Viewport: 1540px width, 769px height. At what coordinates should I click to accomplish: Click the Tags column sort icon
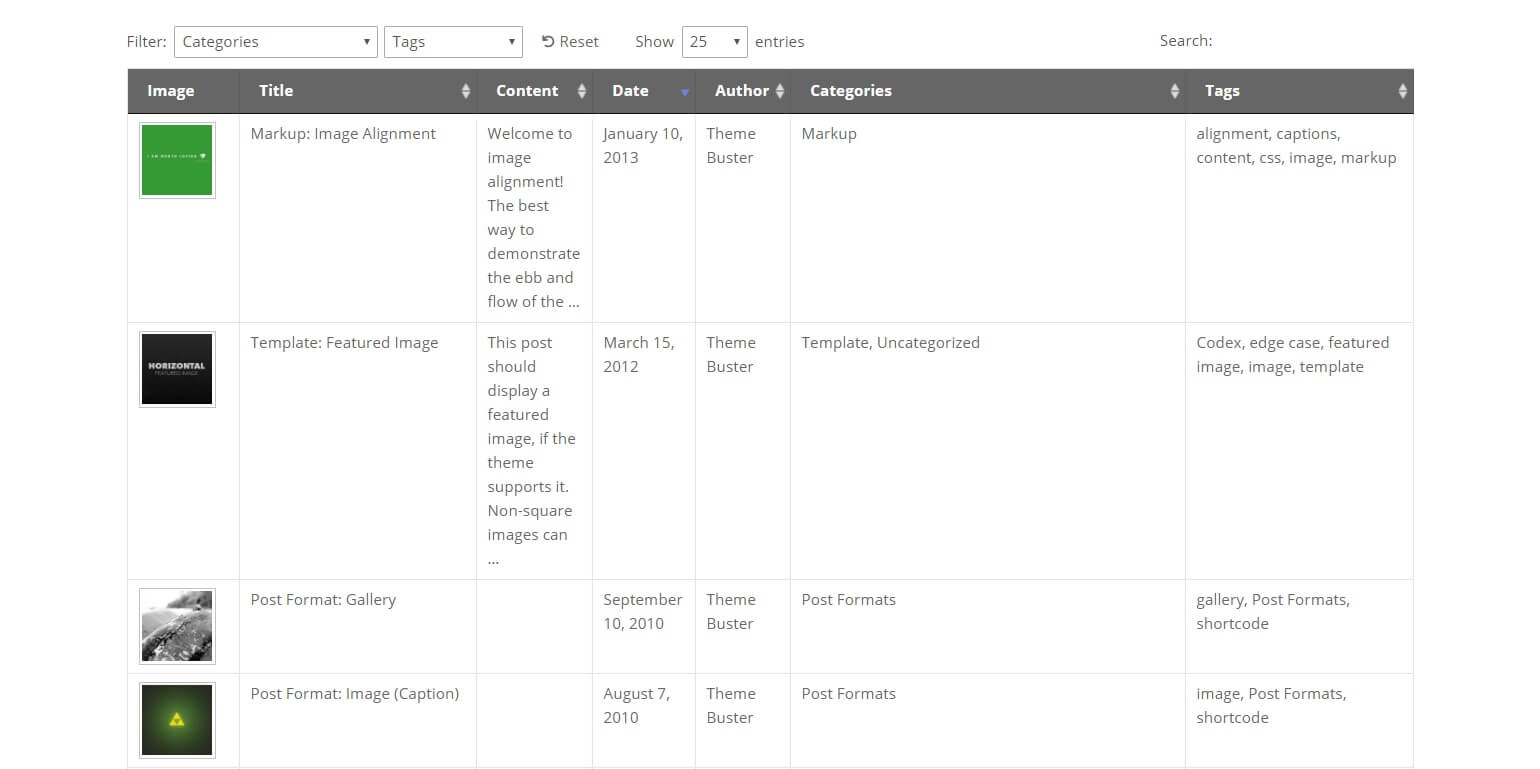point(1402,91)
